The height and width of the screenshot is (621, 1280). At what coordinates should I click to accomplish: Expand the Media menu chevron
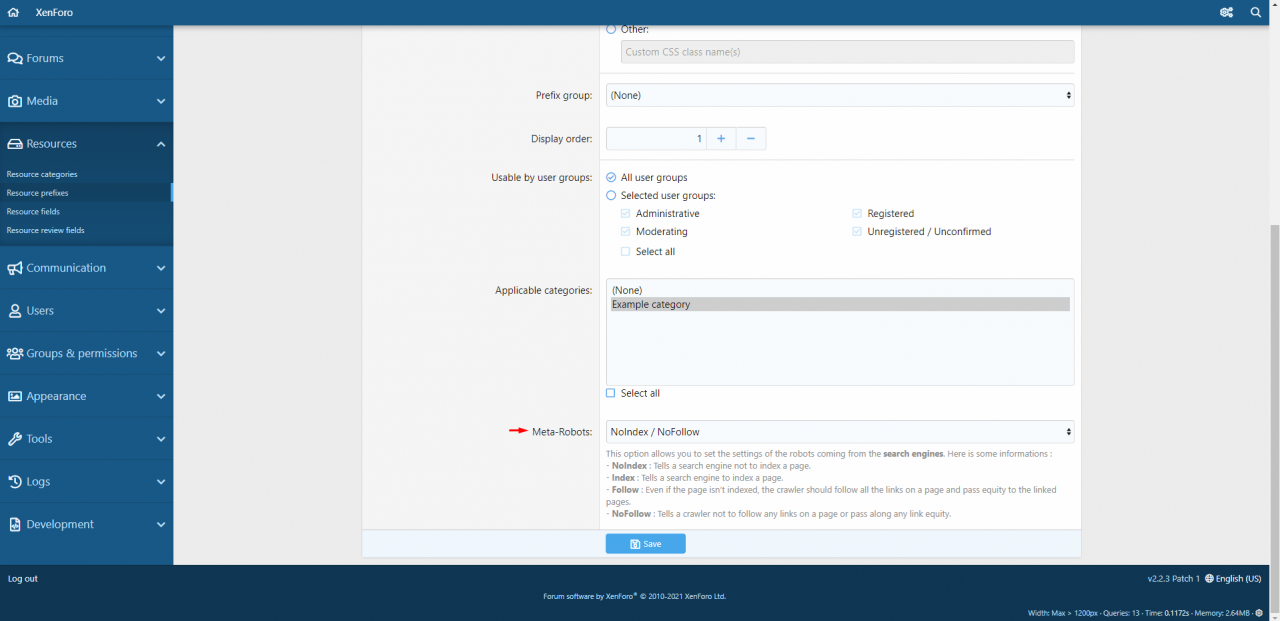click(x=161, y=101)
